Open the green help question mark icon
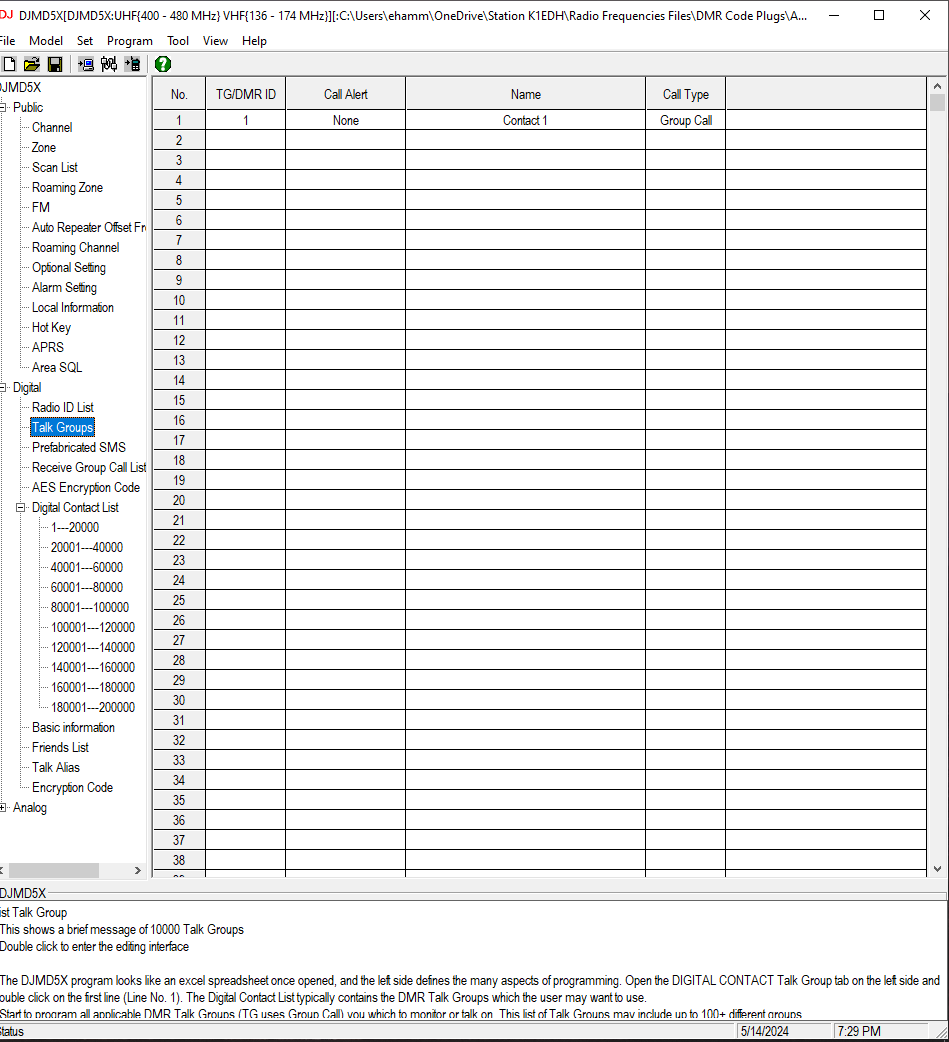Viewport: 949px width, 1042px height. click(x=163, y=64)
